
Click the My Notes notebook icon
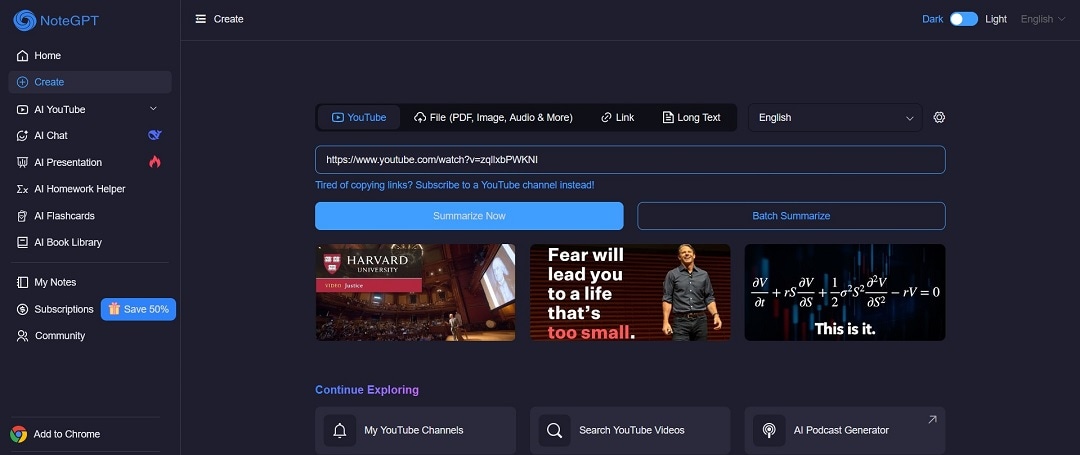click(22, 282)
